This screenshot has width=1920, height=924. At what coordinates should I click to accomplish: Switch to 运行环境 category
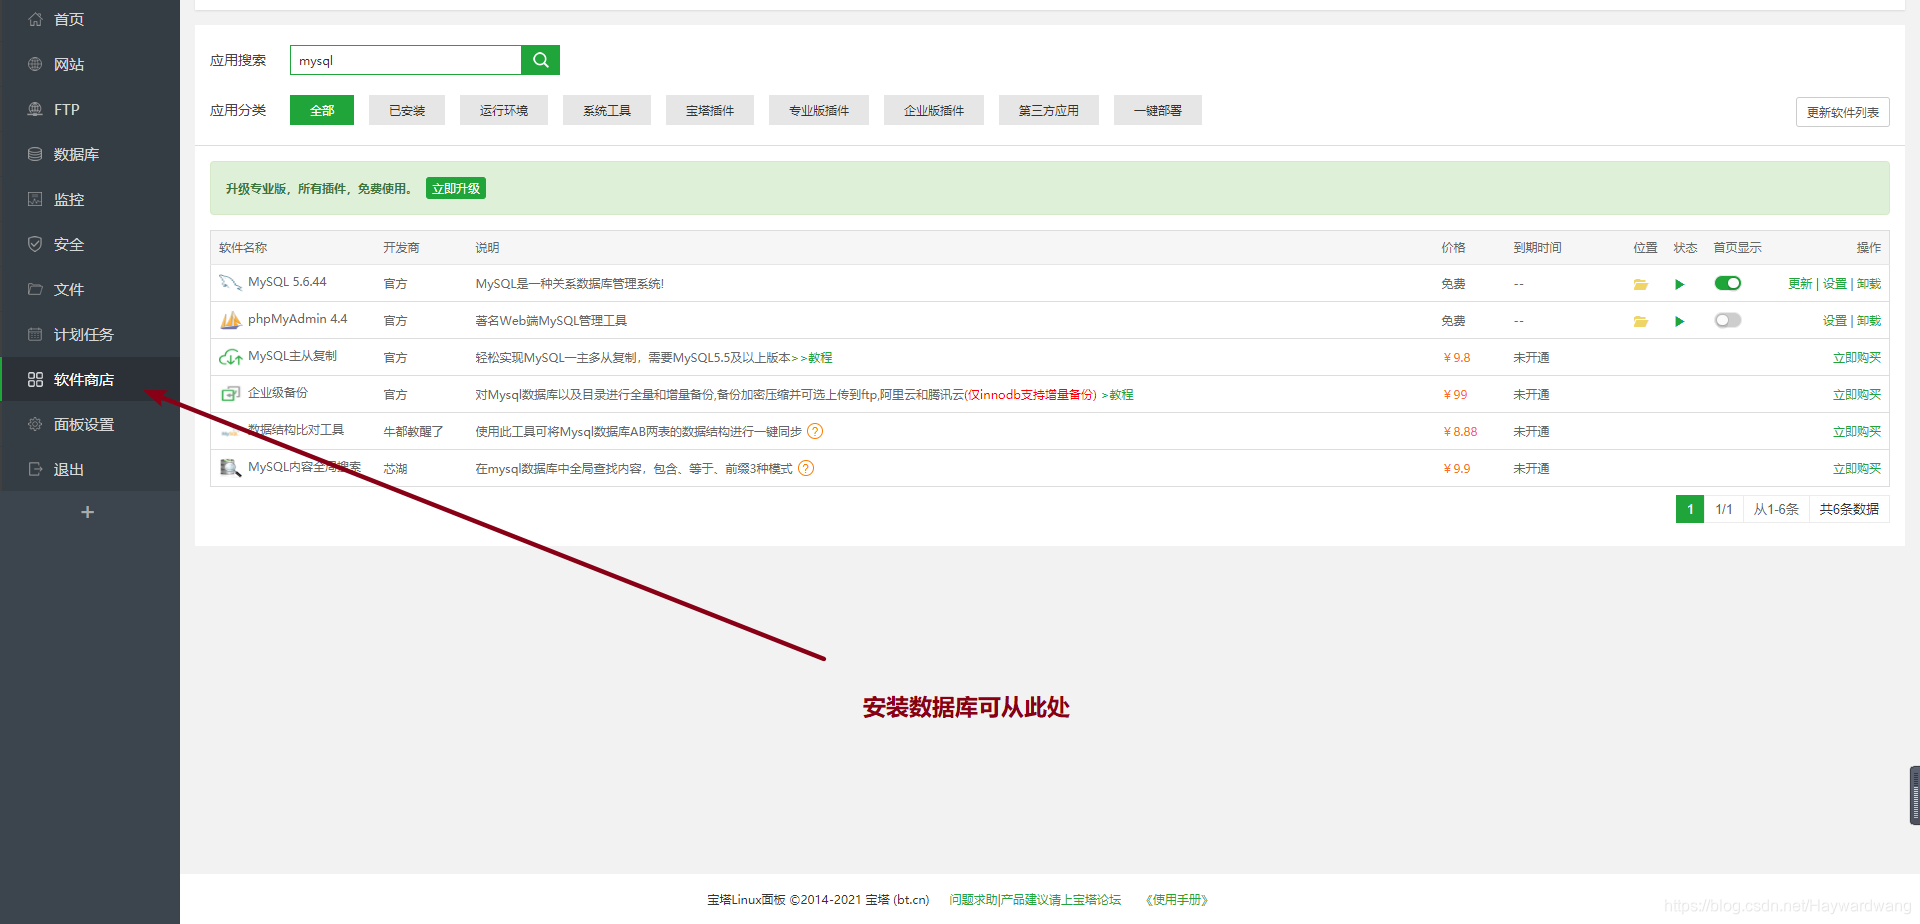504,110
